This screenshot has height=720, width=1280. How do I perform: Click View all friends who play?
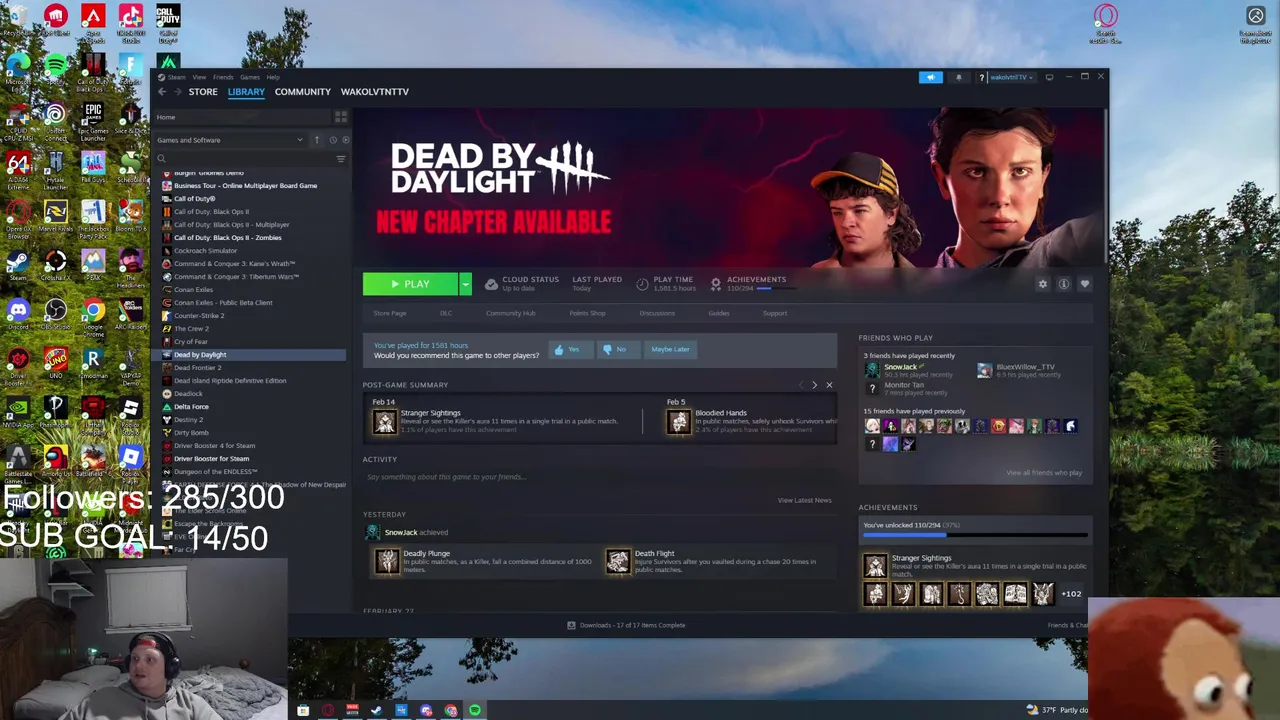pos(1044,473)
